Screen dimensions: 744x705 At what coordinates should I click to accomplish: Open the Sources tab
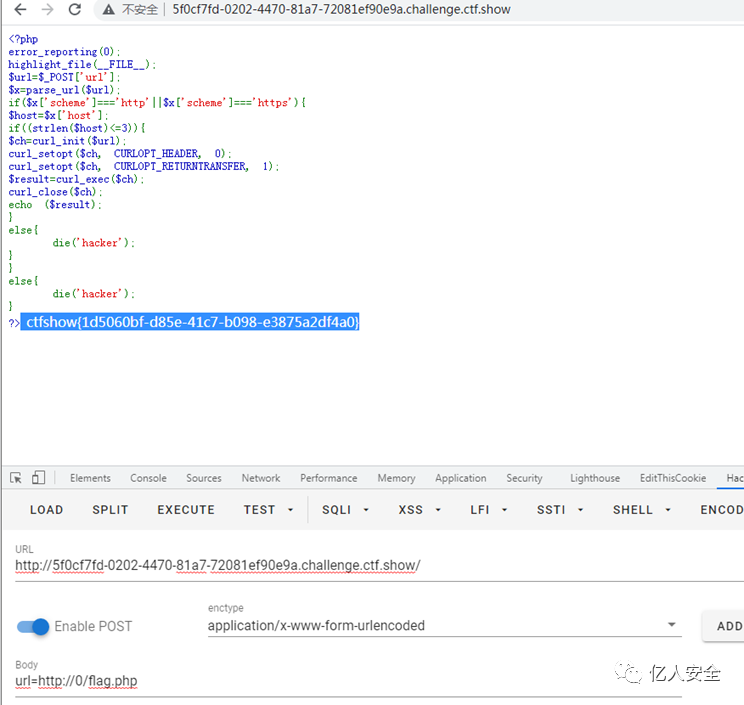(x=204, y=478)
